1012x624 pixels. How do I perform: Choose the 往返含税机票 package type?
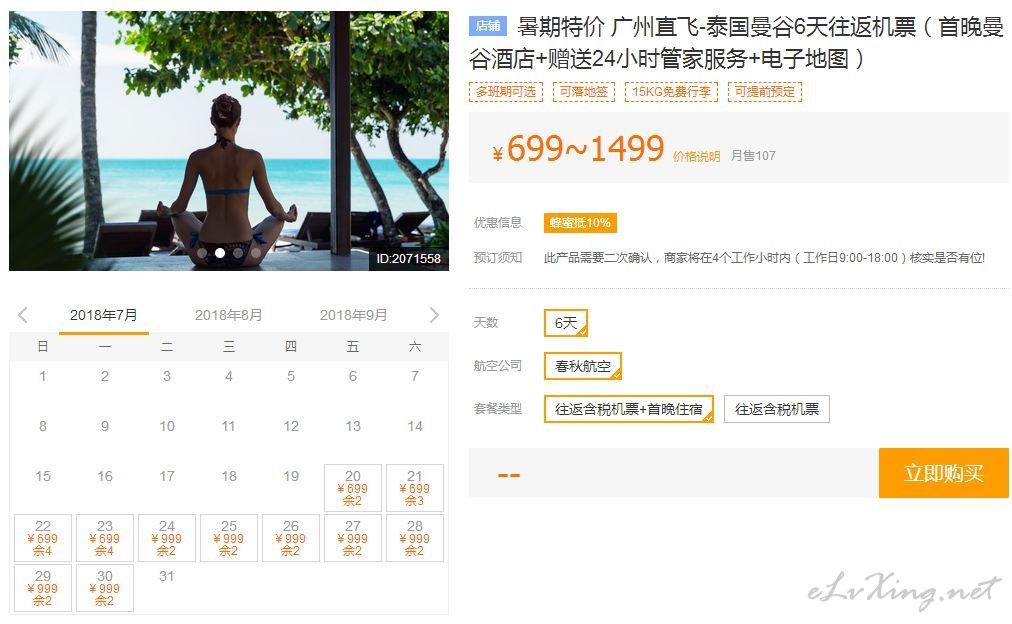coord(777,409)
